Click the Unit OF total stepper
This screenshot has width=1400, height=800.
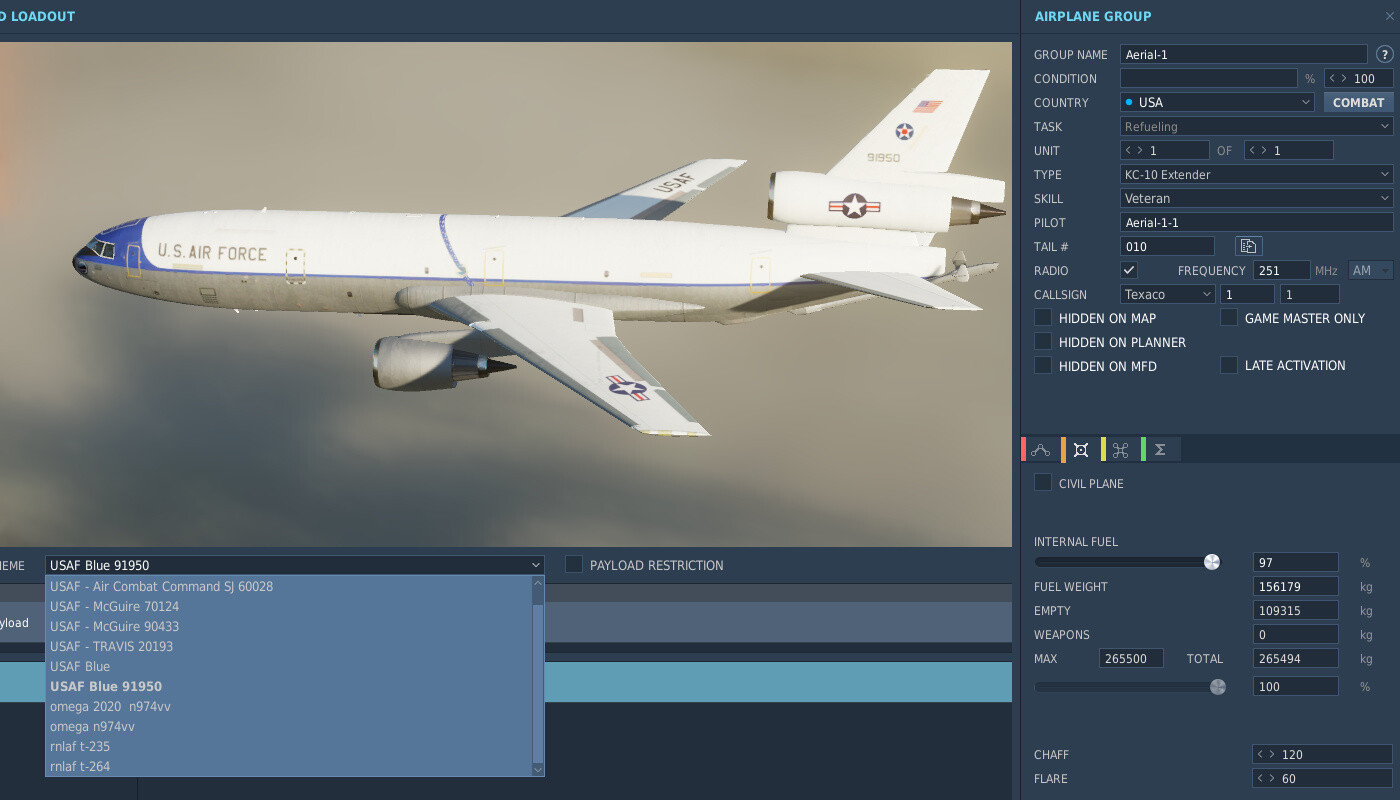pyautogui.click(x=1288, y=150)
